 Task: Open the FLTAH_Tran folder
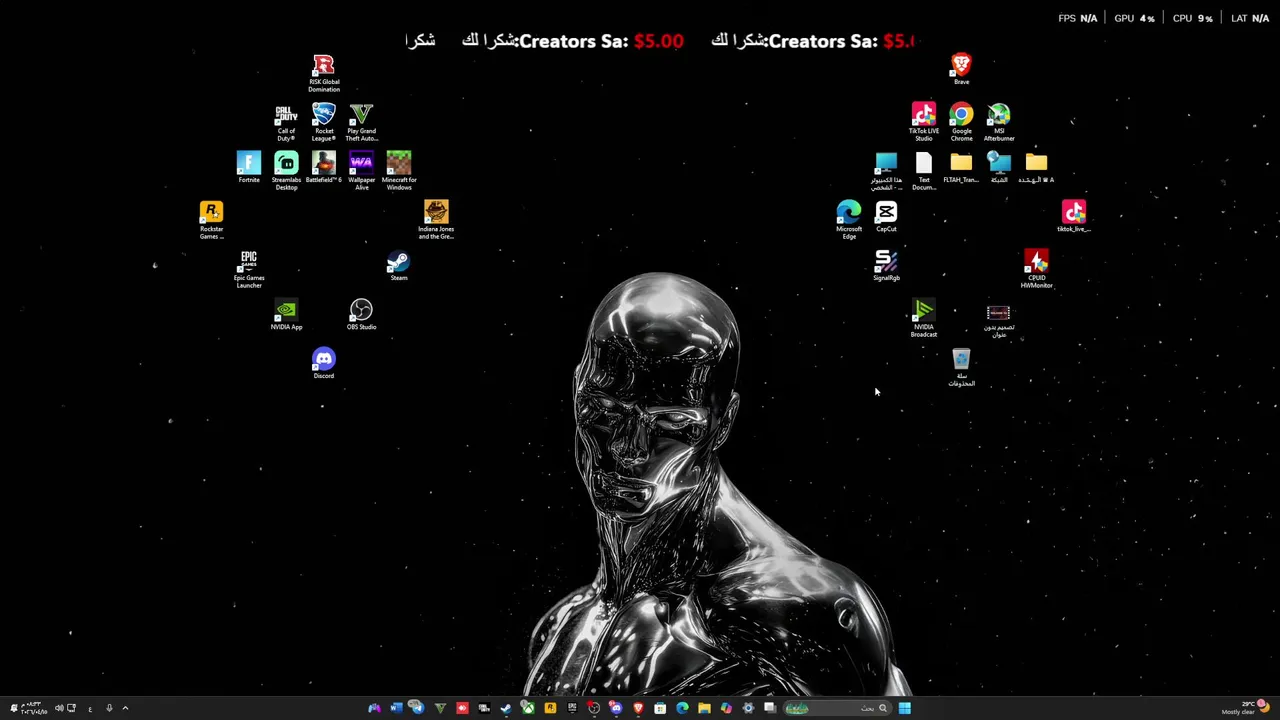click(961, 167)
